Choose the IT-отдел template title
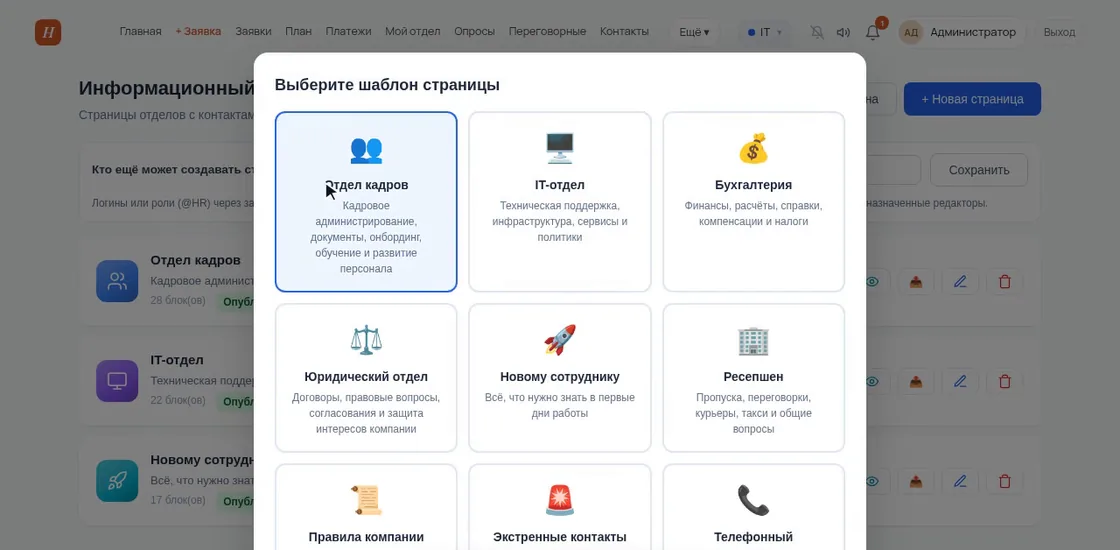The height and width of the screenshot is (550, 1120). pos(560,185)
